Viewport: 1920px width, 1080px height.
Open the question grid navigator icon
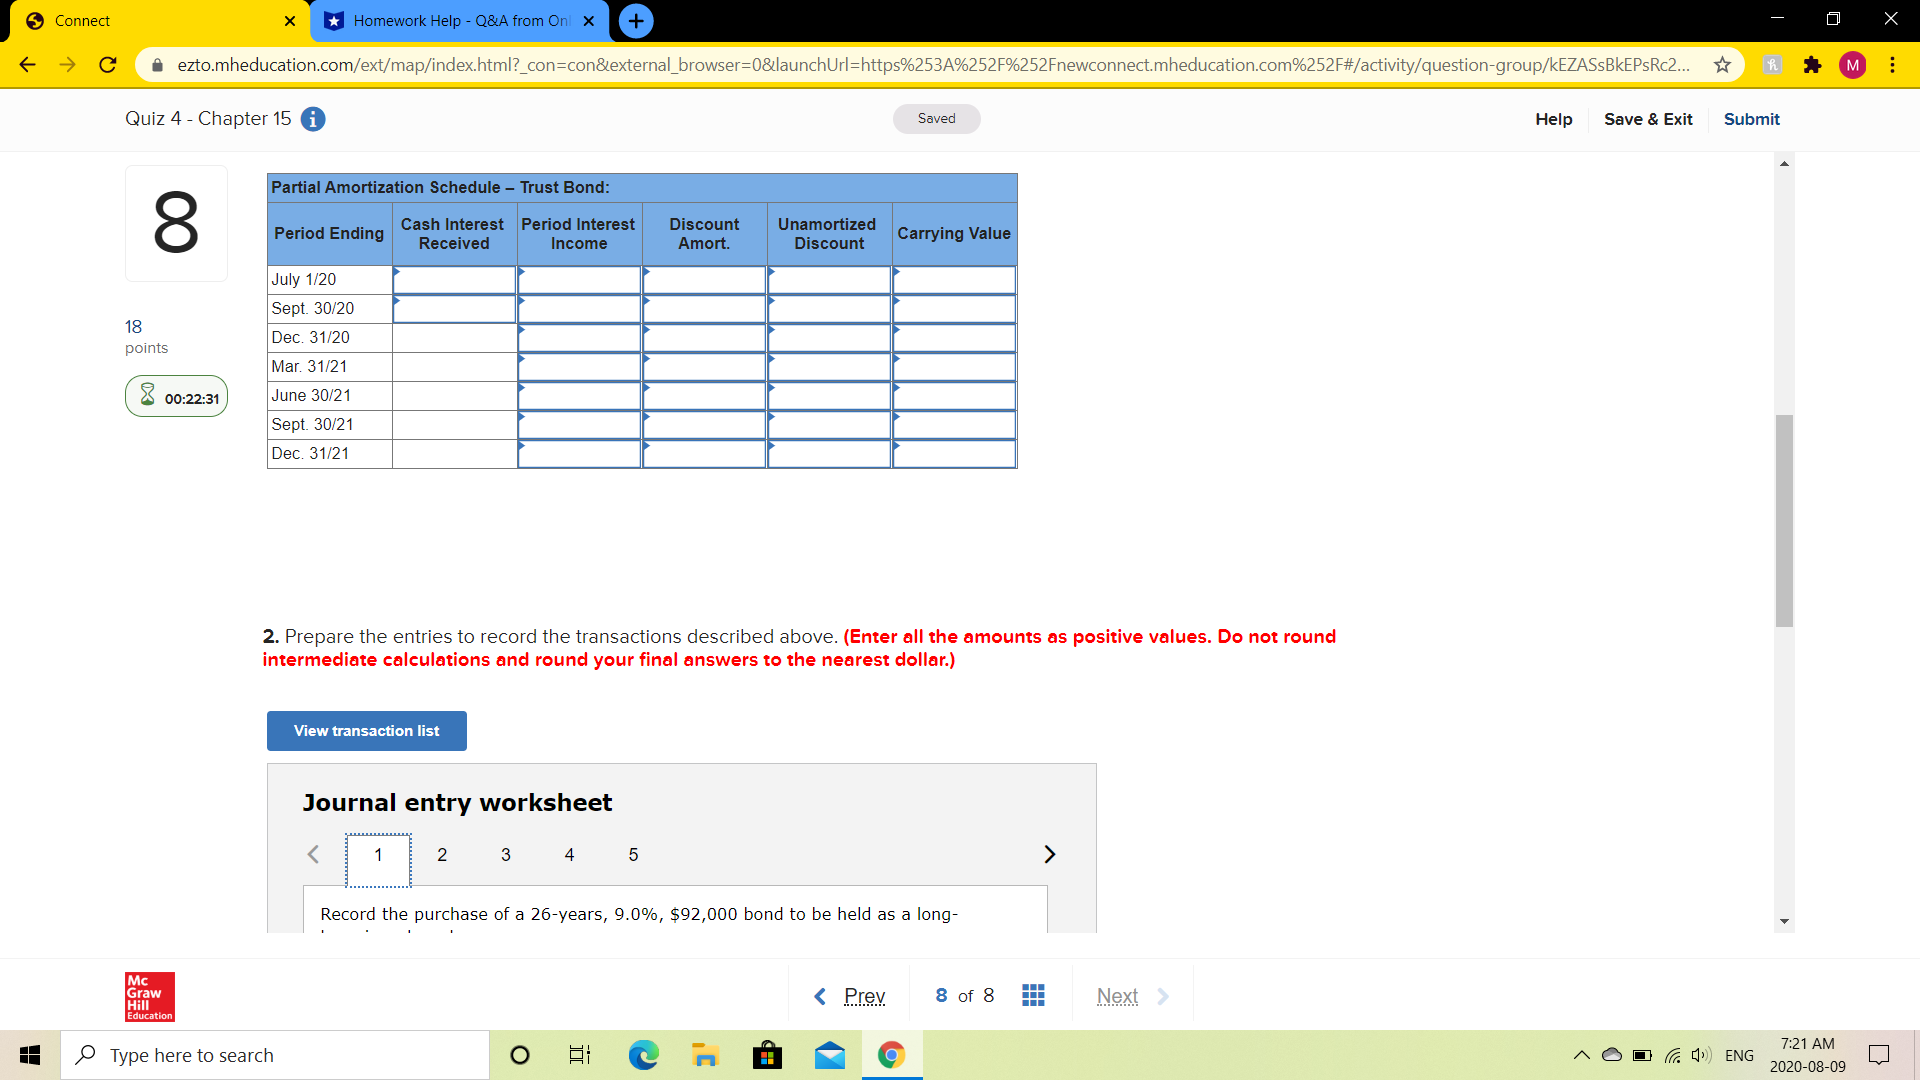(x=1033, y=995)
